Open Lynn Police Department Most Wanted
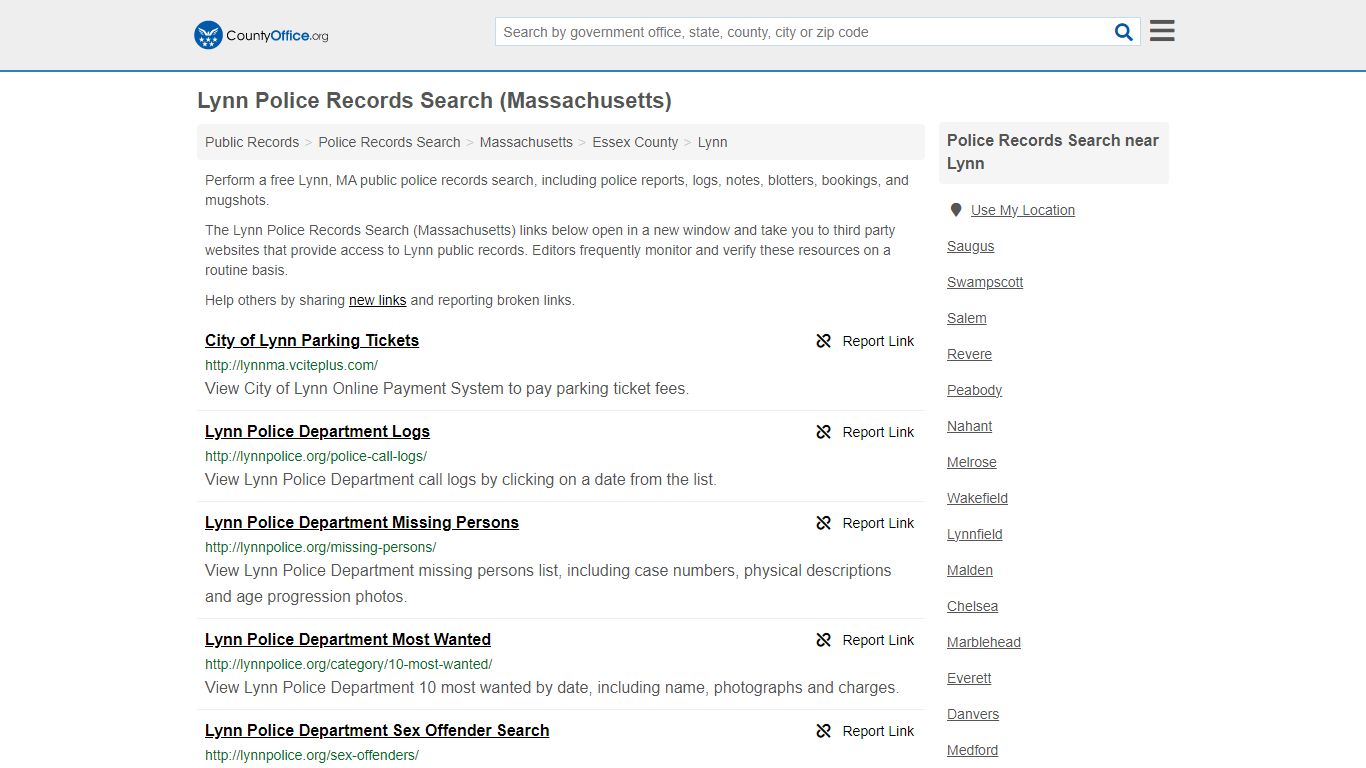Screen dimensions: 1366x768 pyautogui.click(x=348, y=639)
